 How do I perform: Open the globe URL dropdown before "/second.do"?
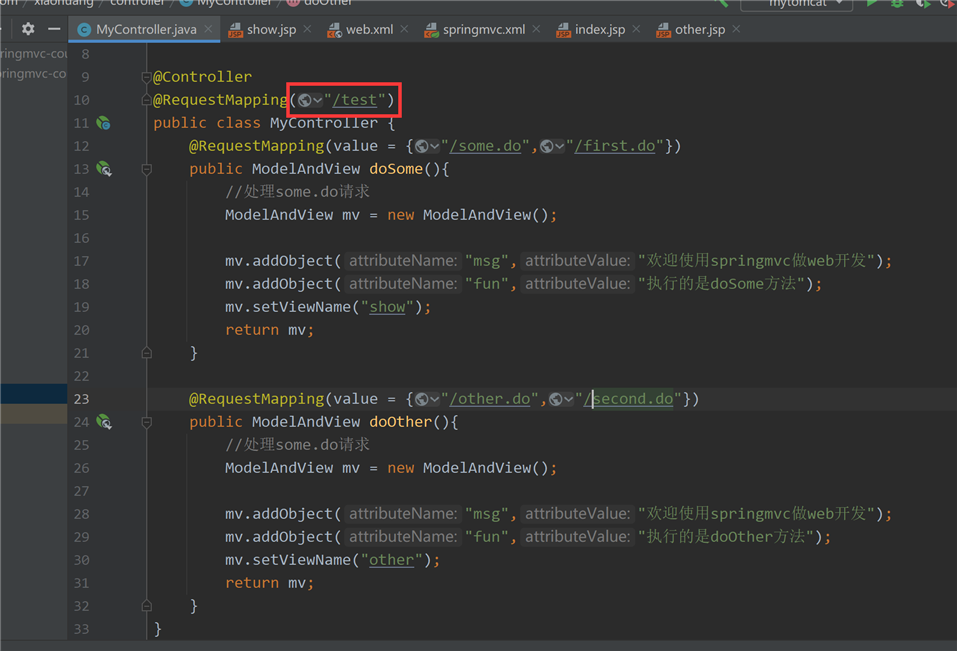pyautogui.click(x=561, y=399)
